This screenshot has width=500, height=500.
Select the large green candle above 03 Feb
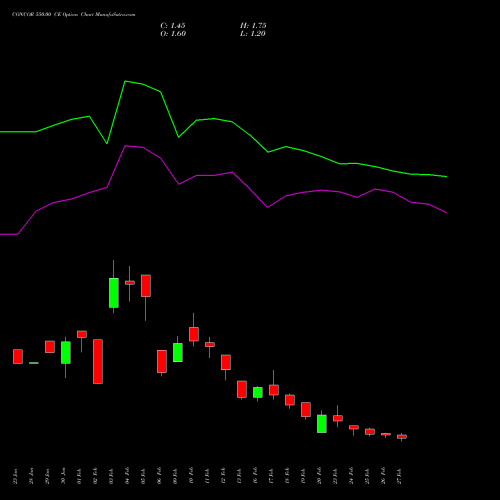pyautogui.click(x=114, y=293)
